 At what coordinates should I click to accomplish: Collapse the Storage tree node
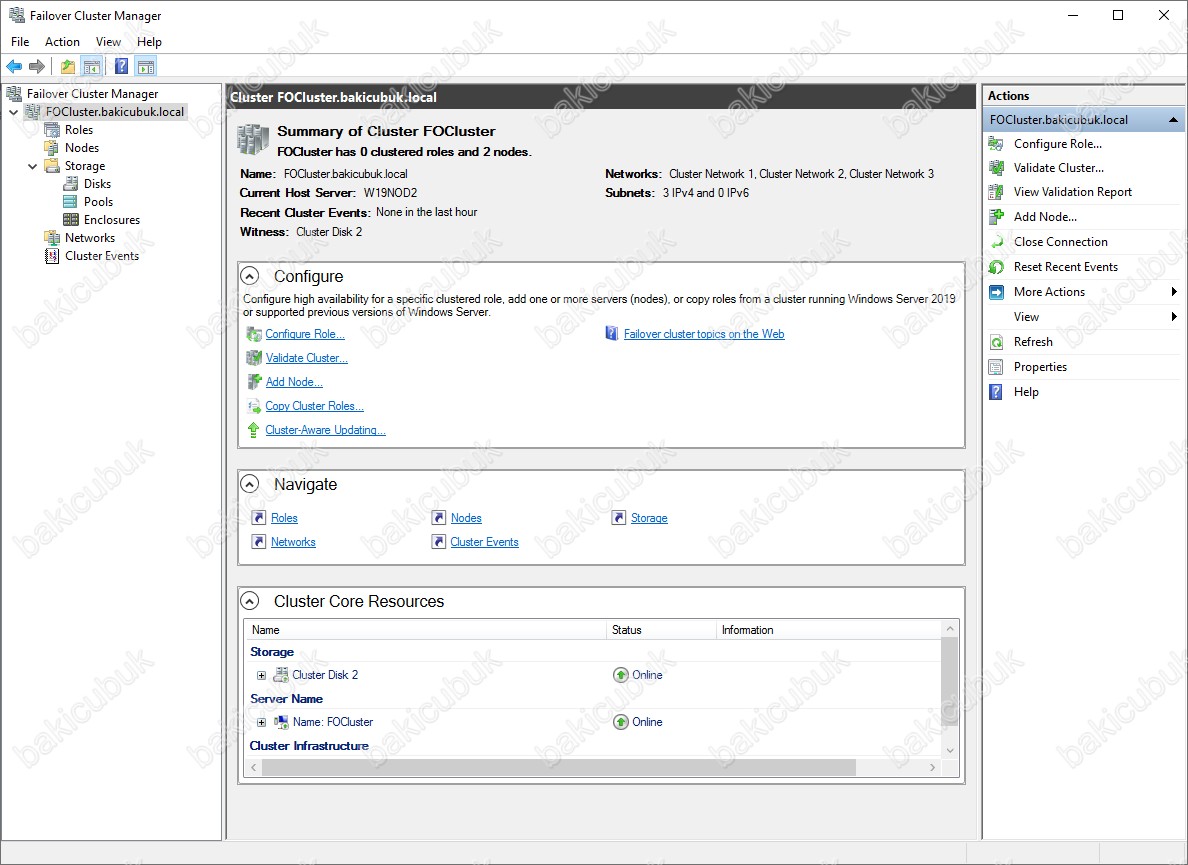pos(33,166)
